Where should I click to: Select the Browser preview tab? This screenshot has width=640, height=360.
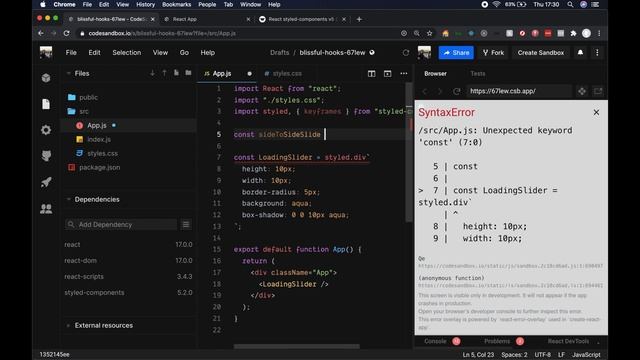436,73
